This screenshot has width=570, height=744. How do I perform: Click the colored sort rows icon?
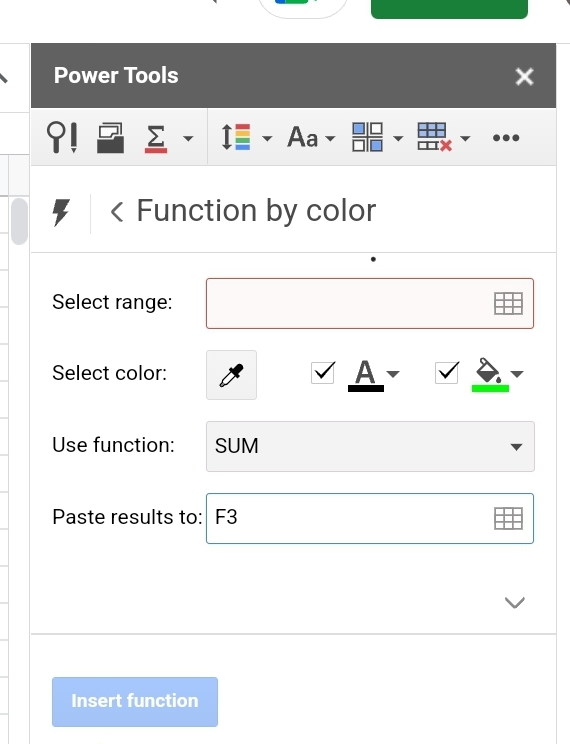click(x=236, y=138)
